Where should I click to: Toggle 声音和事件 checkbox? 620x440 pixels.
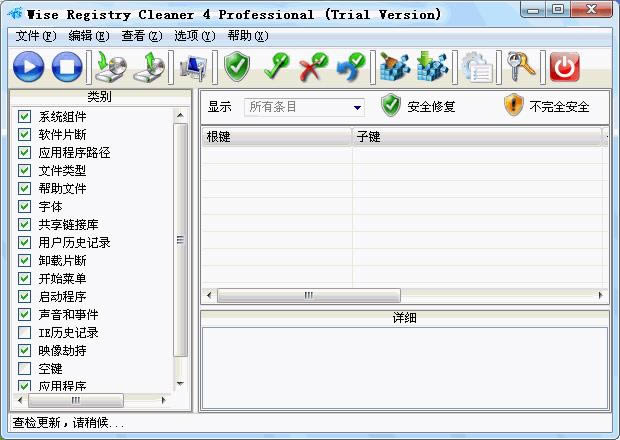click(x=25, y=314)
